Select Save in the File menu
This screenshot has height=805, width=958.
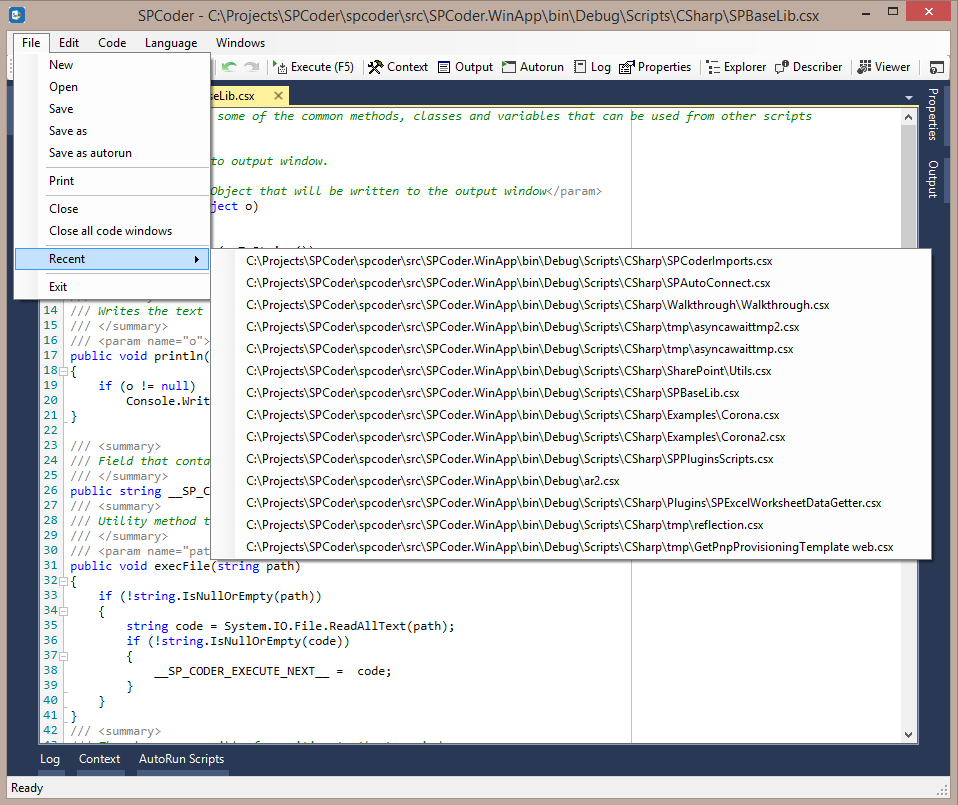(x=112, y=109)
